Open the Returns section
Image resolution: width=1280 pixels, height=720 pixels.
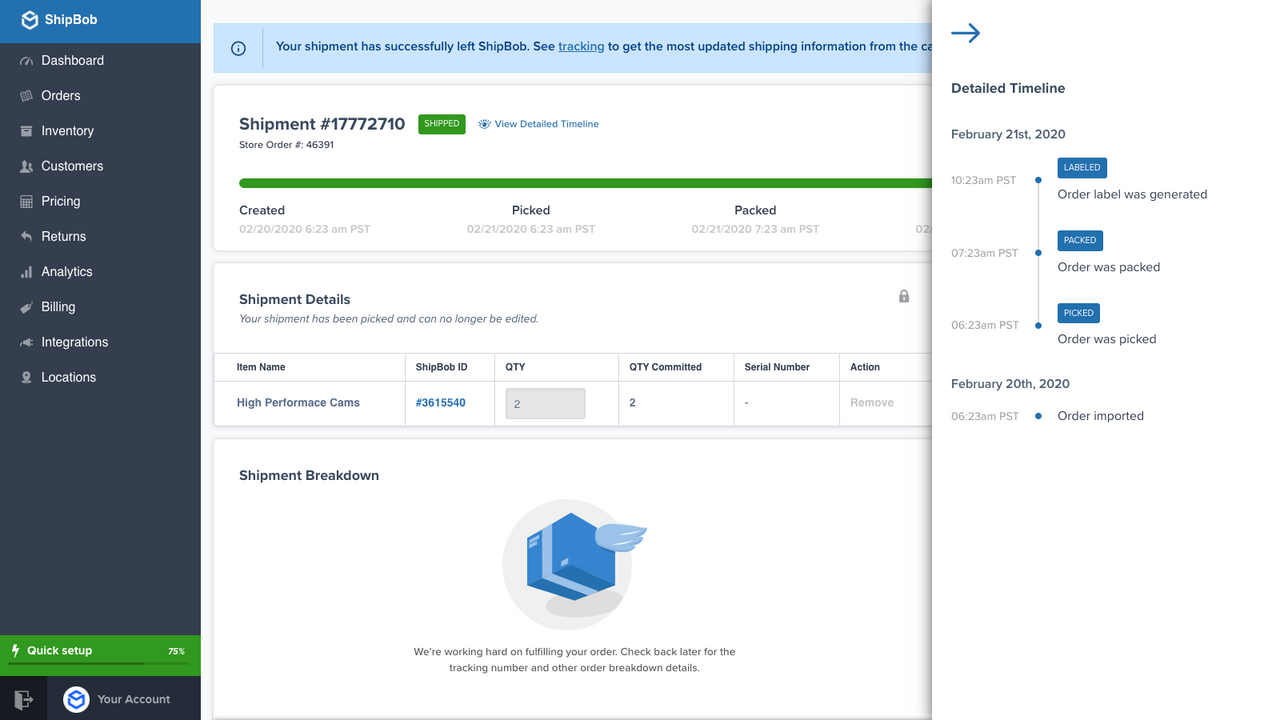point(65,236)
